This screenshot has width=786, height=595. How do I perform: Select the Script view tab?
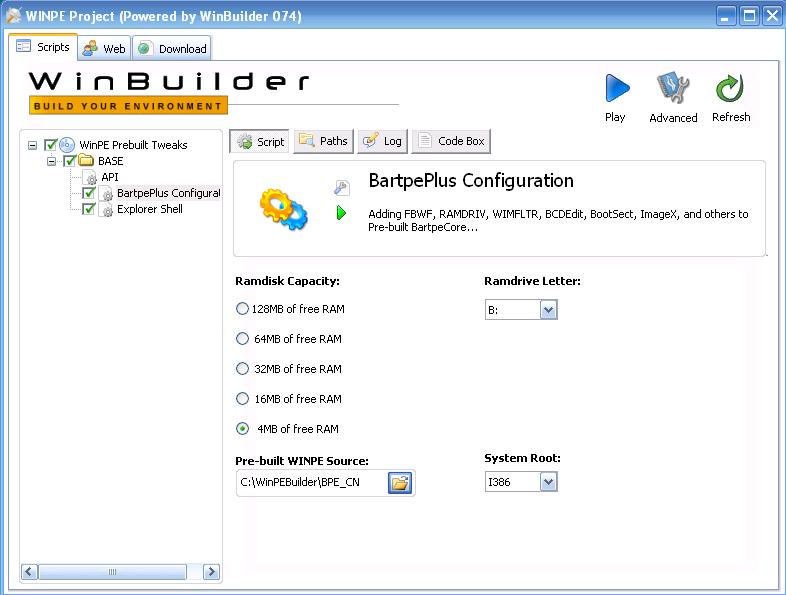pyautogui.click(x=260, y=142)
